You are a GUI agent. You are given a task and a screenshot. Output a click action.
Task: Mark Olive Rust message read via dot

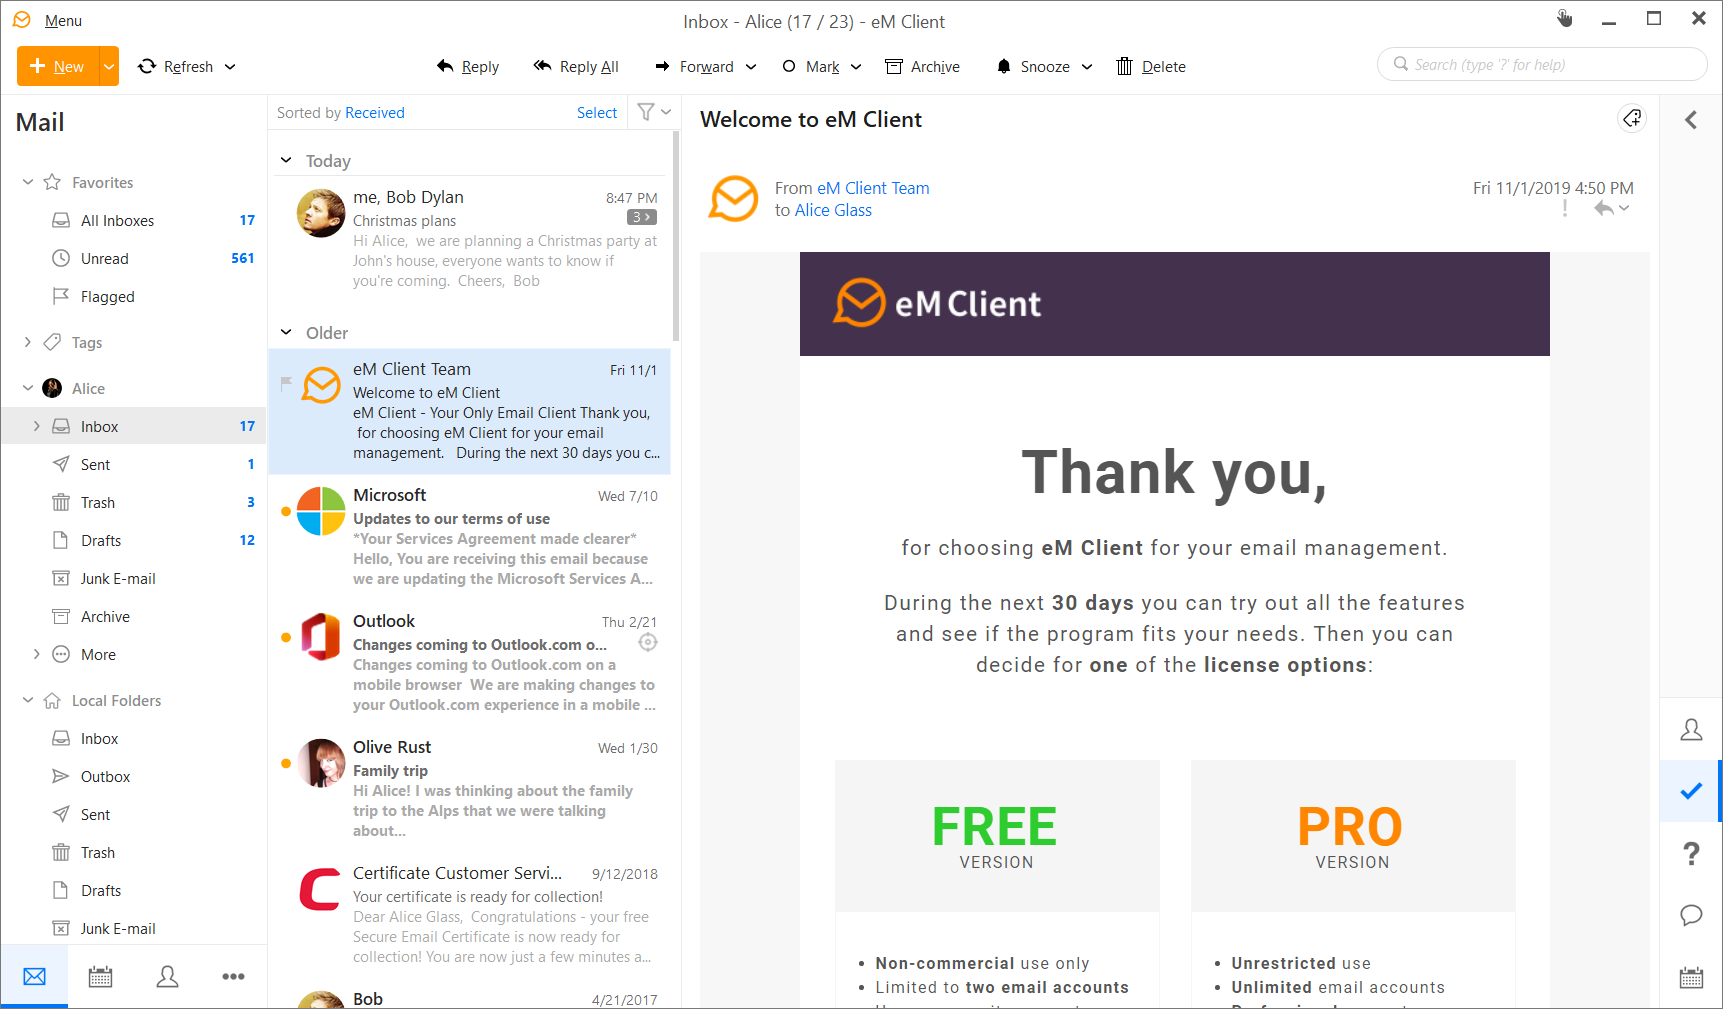pyautogui.click(x=286, y=763)
